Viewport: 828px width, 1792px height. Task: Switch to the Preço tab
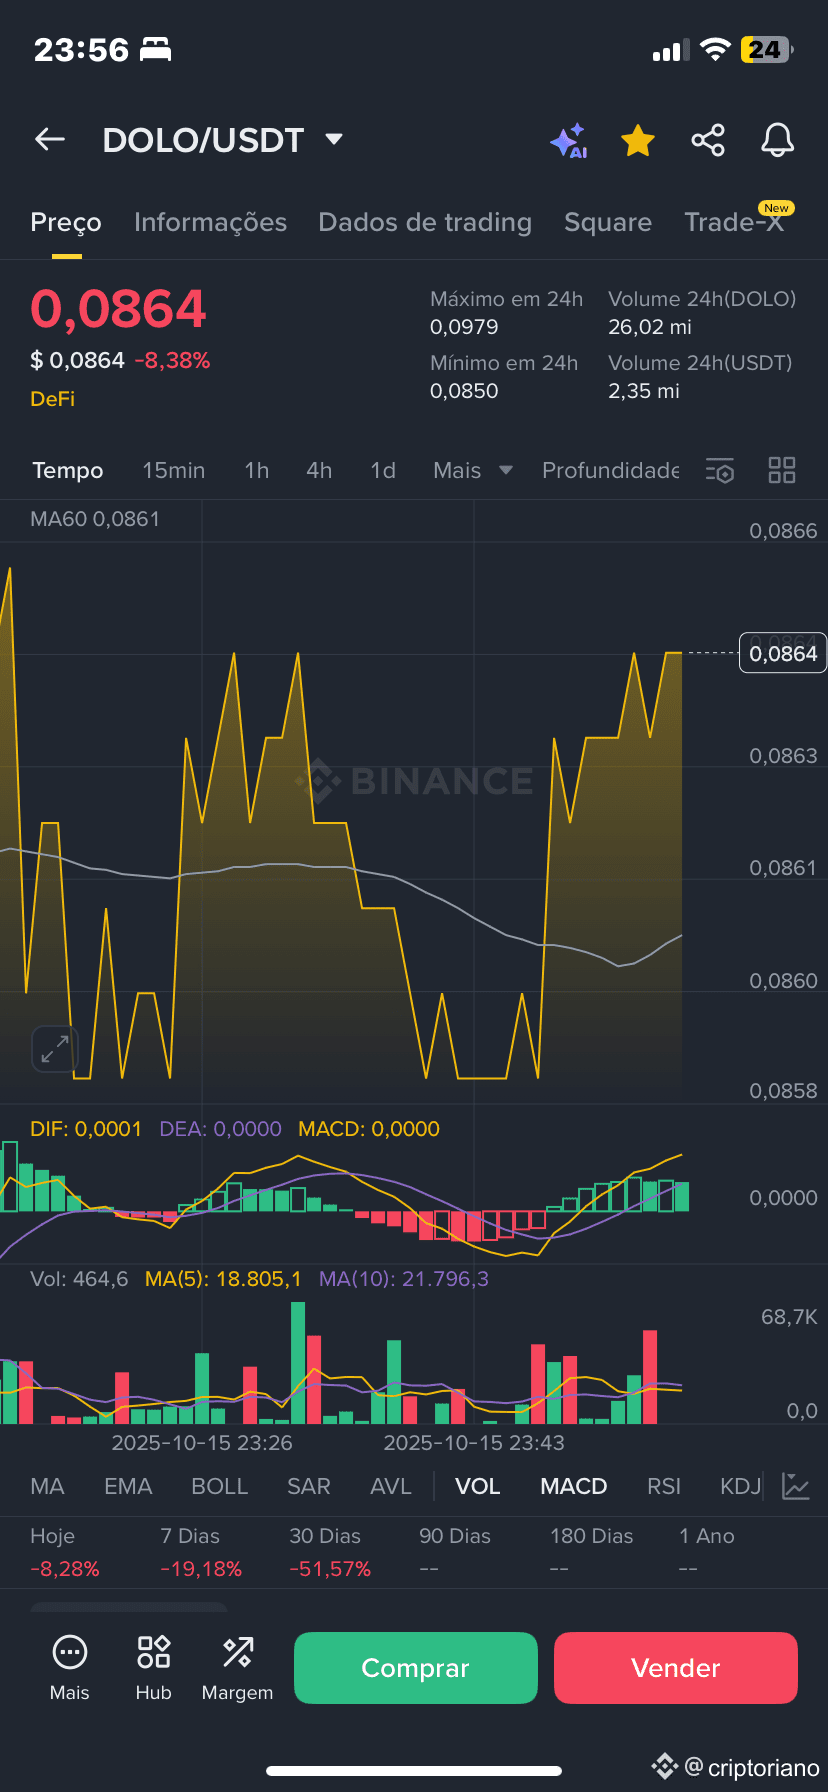coord(66,222)
